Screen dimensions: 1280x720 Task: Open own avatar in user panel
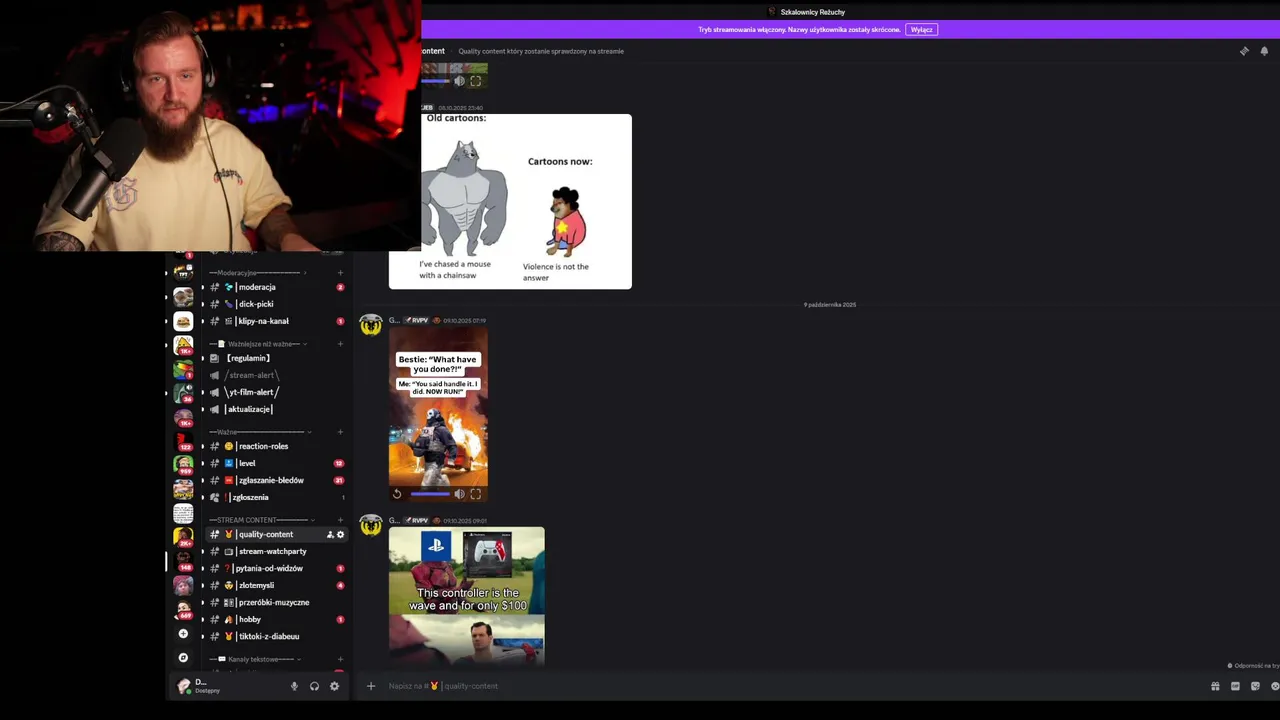coord(183,686)
